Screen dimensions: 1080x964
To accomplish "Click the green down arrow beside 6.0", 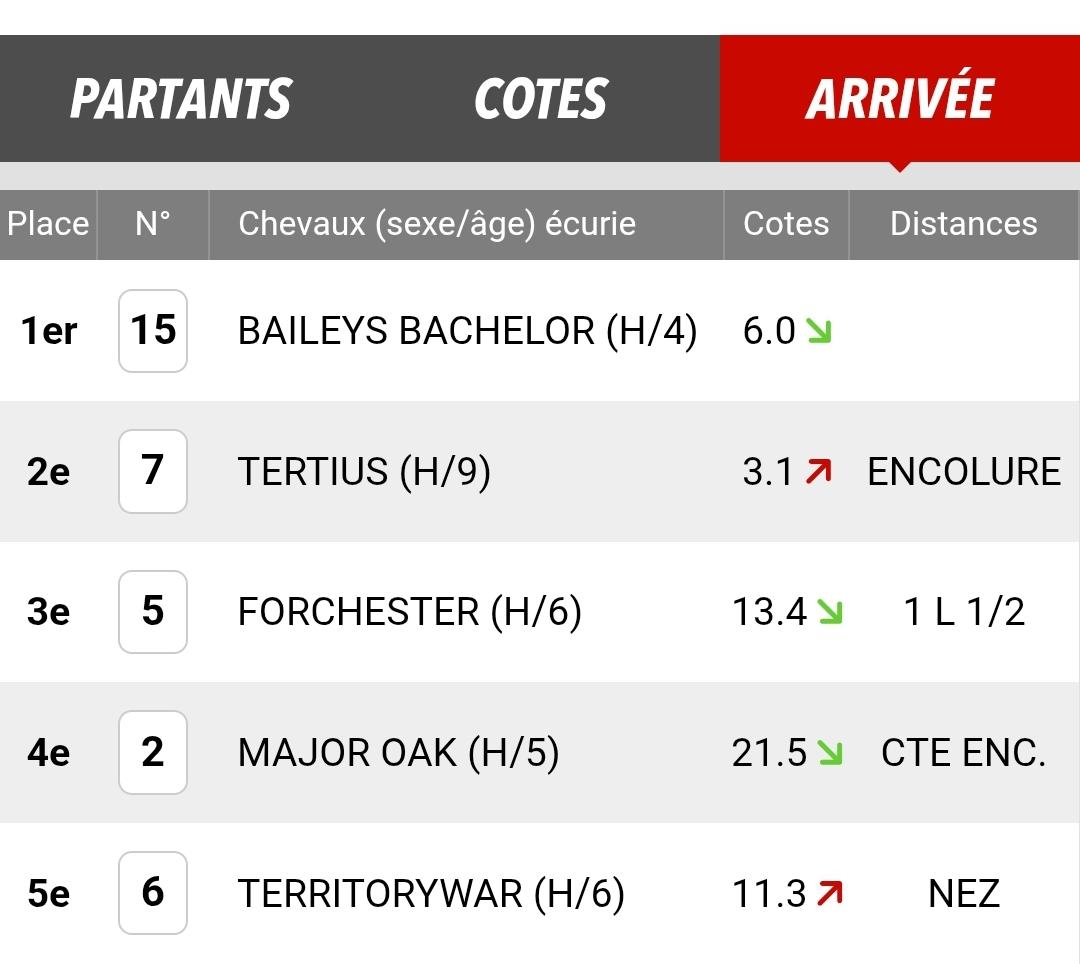I will [x=819, y=331].
